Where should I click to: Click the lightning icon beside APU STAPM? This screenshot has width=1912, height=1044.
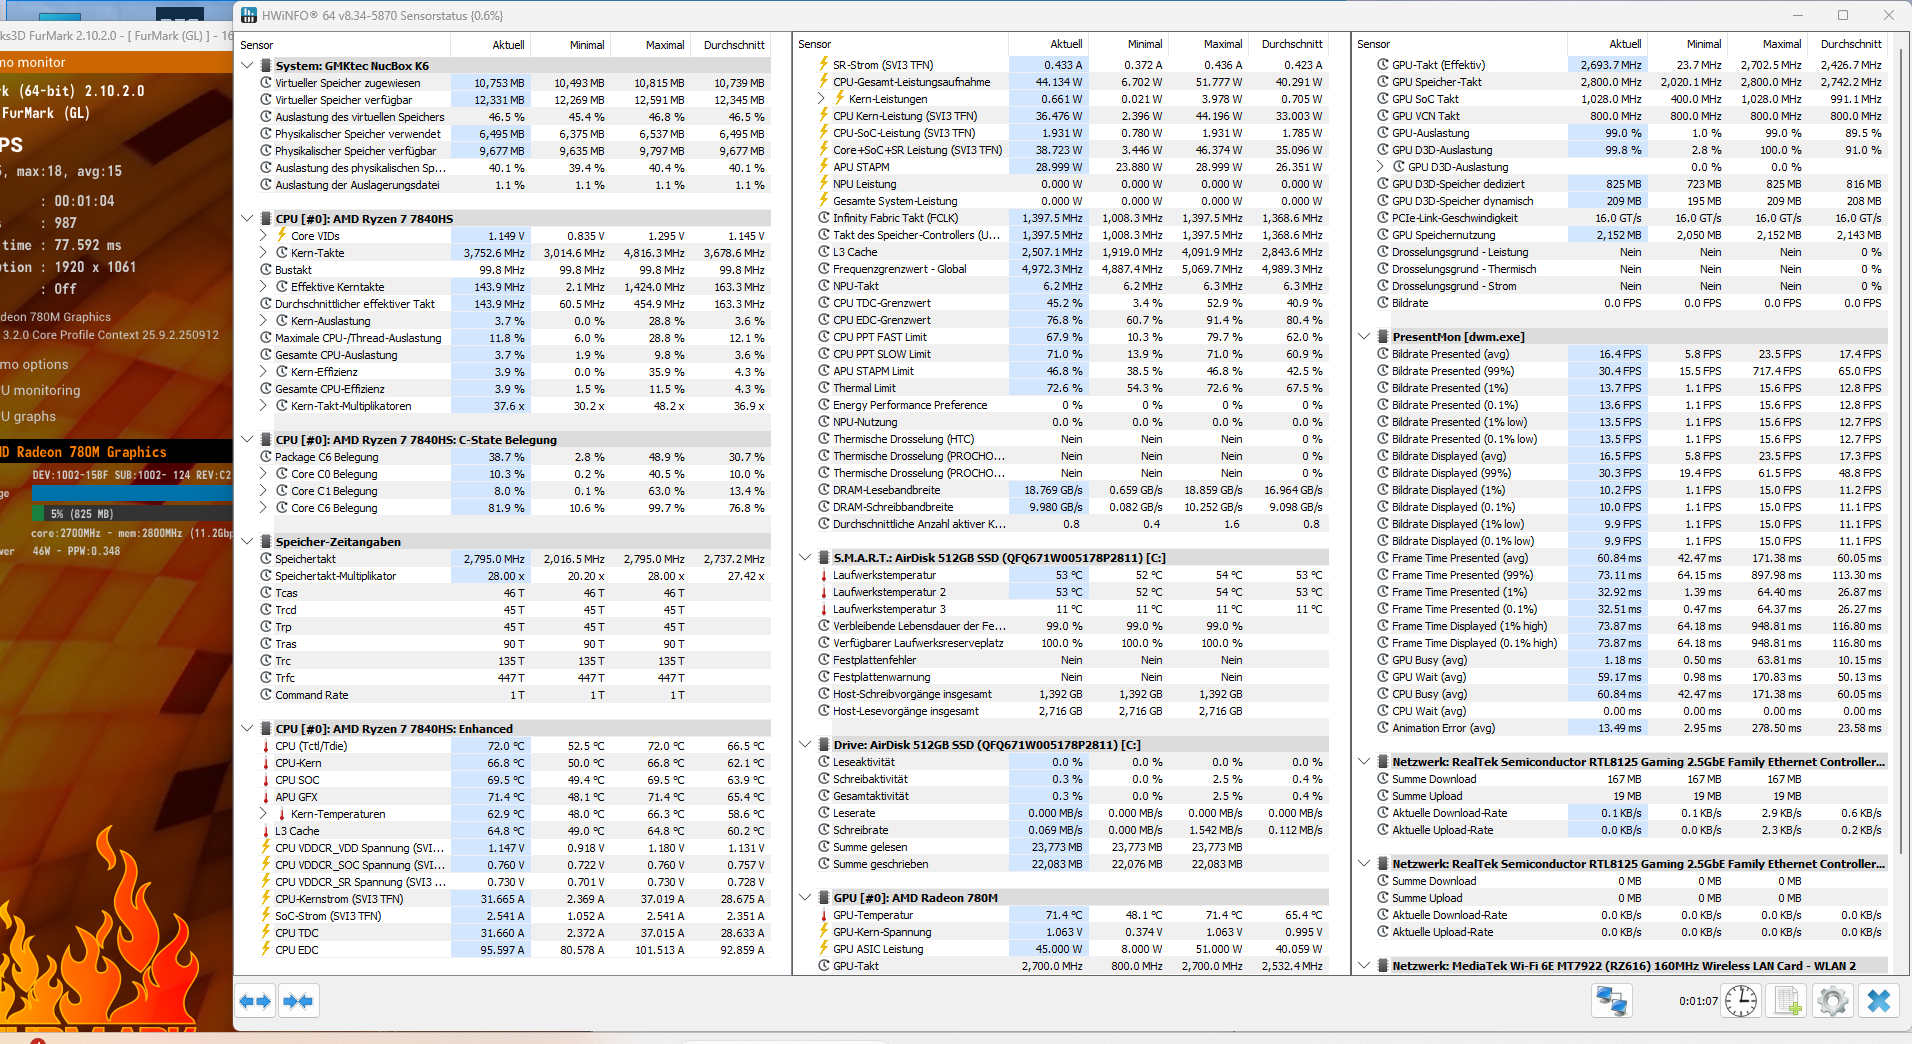coord(824,167)
